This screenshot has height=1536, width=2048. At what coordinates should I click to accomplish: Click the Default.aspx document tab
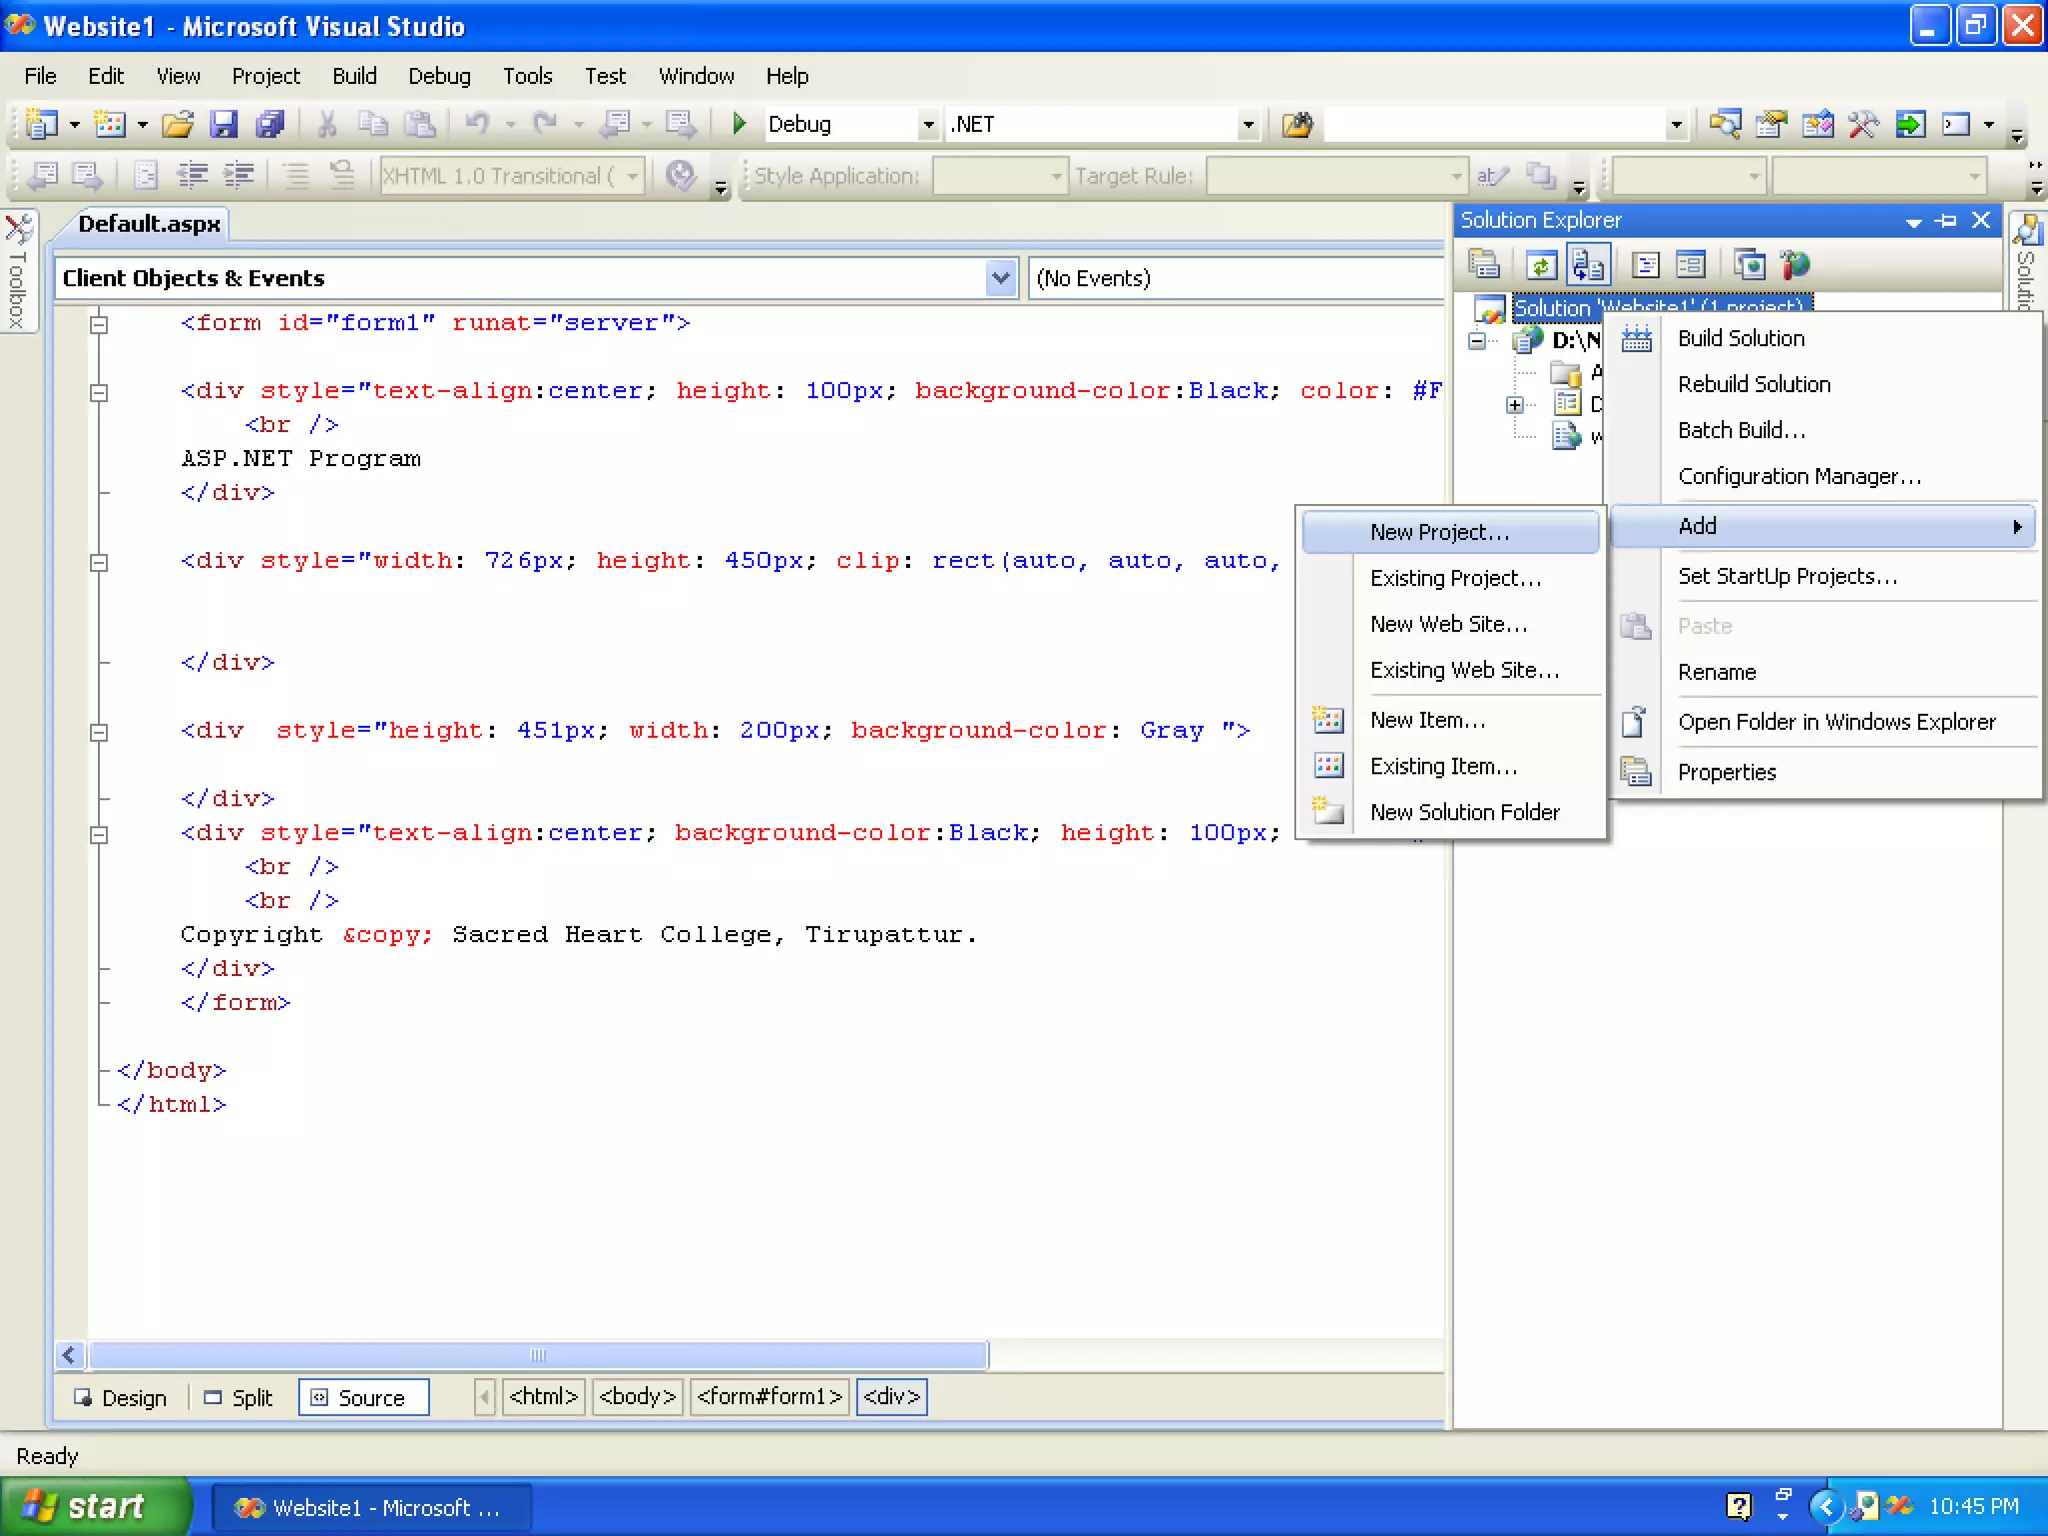pos(148,223)
